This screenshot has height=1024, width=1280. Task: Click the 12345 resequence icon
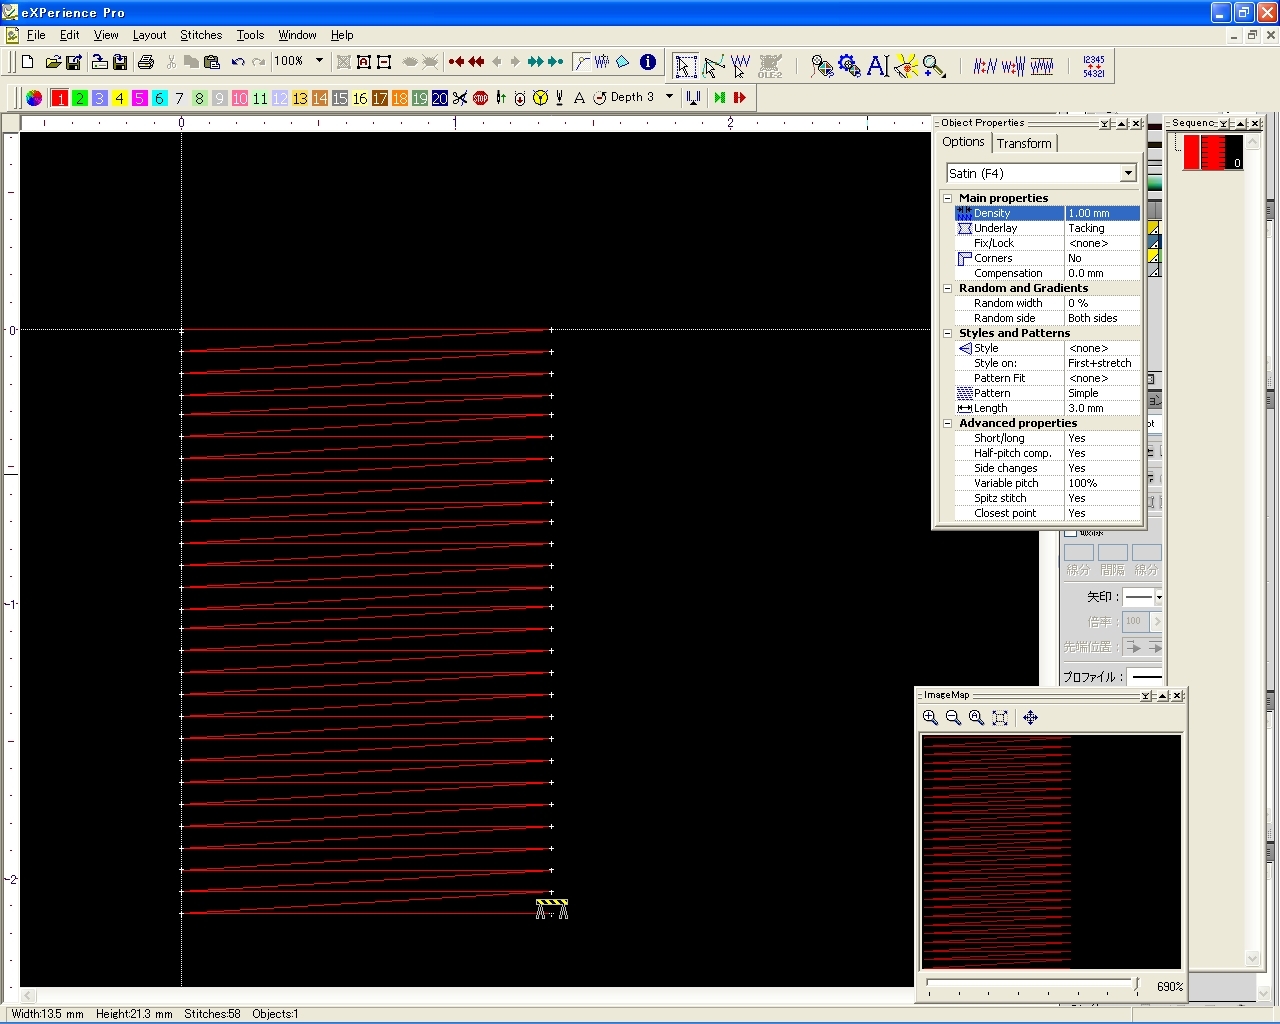click(x=1094, y=66)
